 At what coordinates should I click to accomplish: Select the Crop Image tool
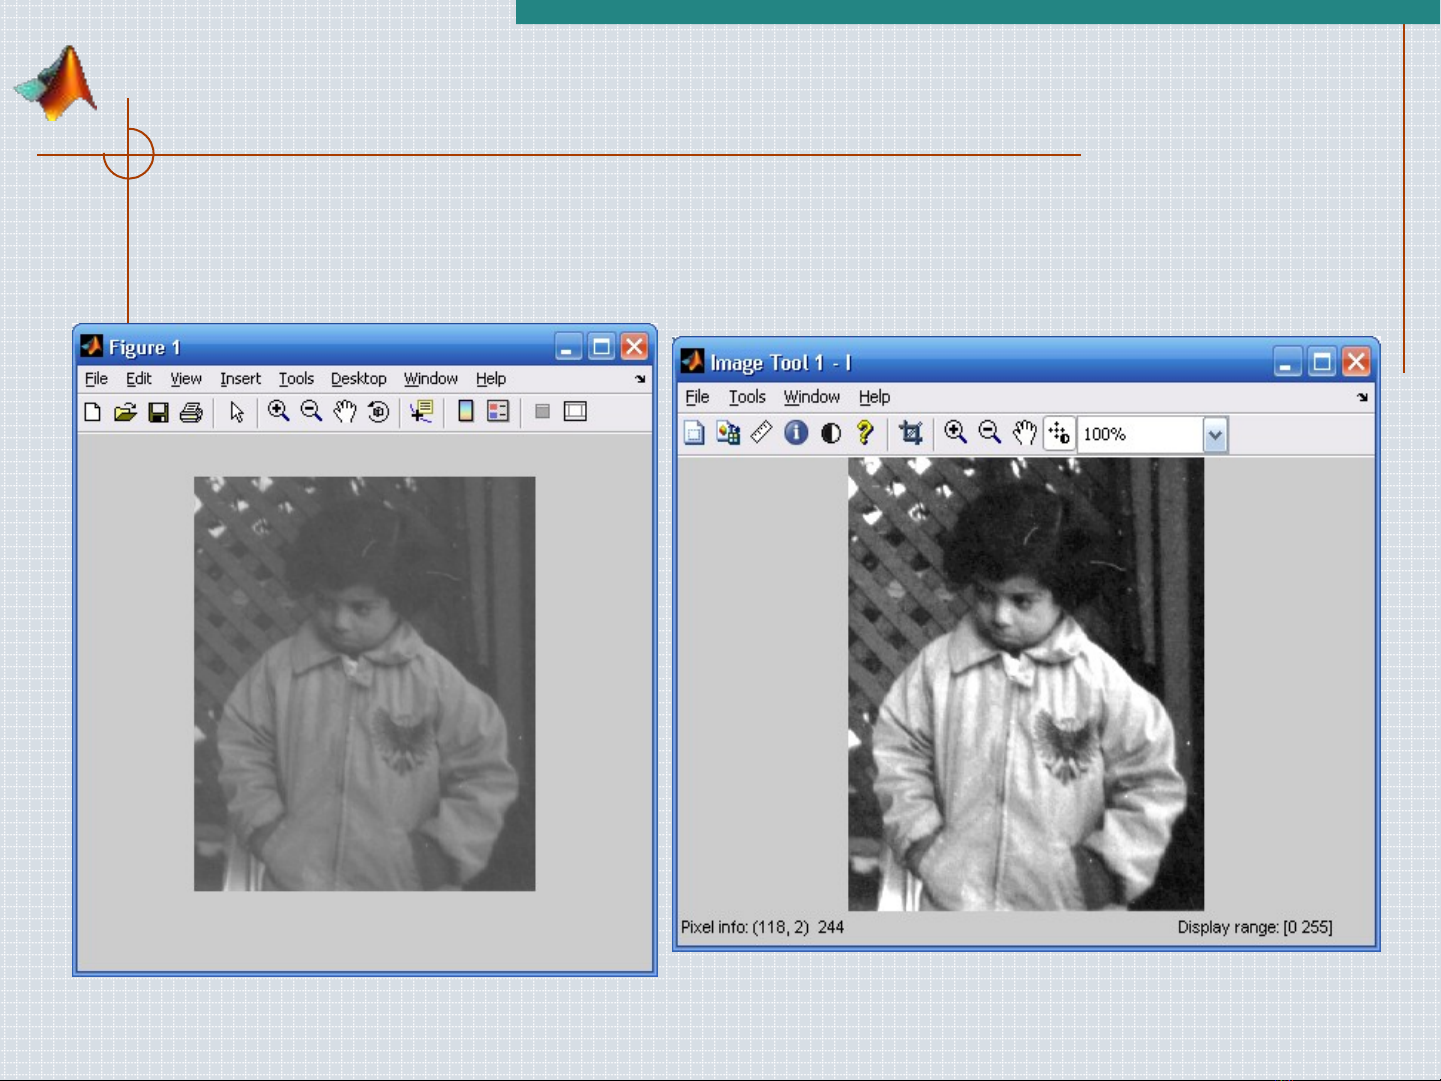coord(910,433)
